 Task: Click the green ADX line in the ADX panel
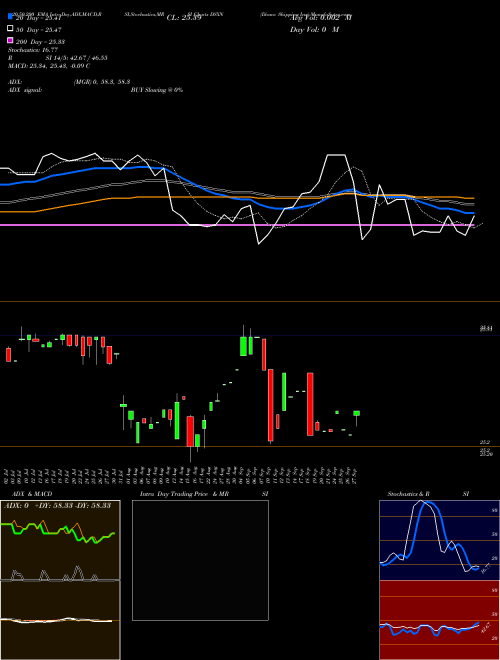(x=55, y=531)
